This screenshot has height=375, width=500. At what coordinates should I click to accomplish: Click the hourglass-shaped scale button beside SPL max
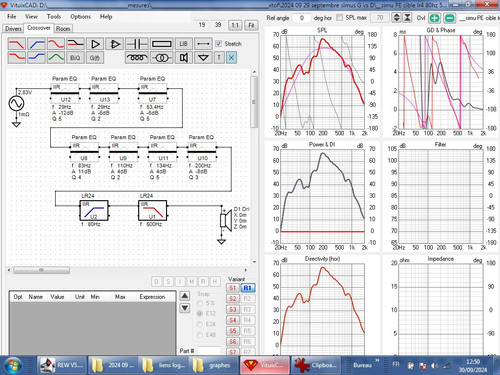[x=407, y=18]
